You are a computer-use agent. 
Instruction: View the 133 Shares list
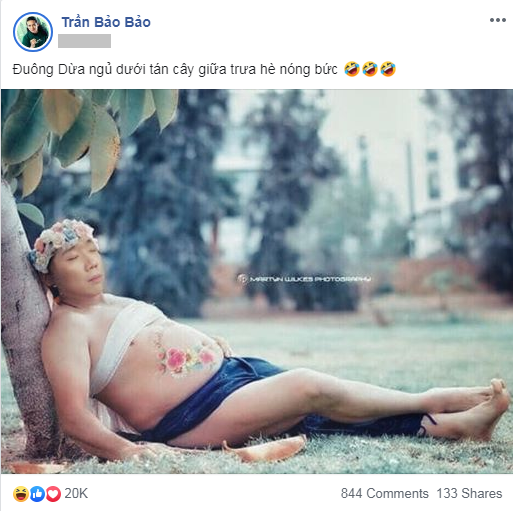click(469, 493)
